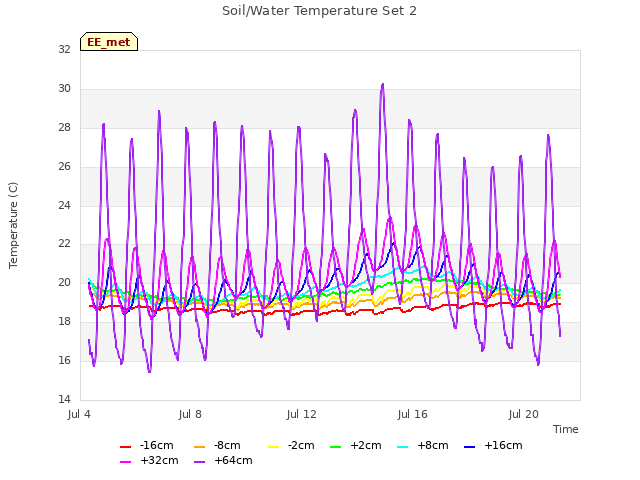Toggle the -16cm series in legend
Viewport: 640px width, 480px height.
point(147,445)
